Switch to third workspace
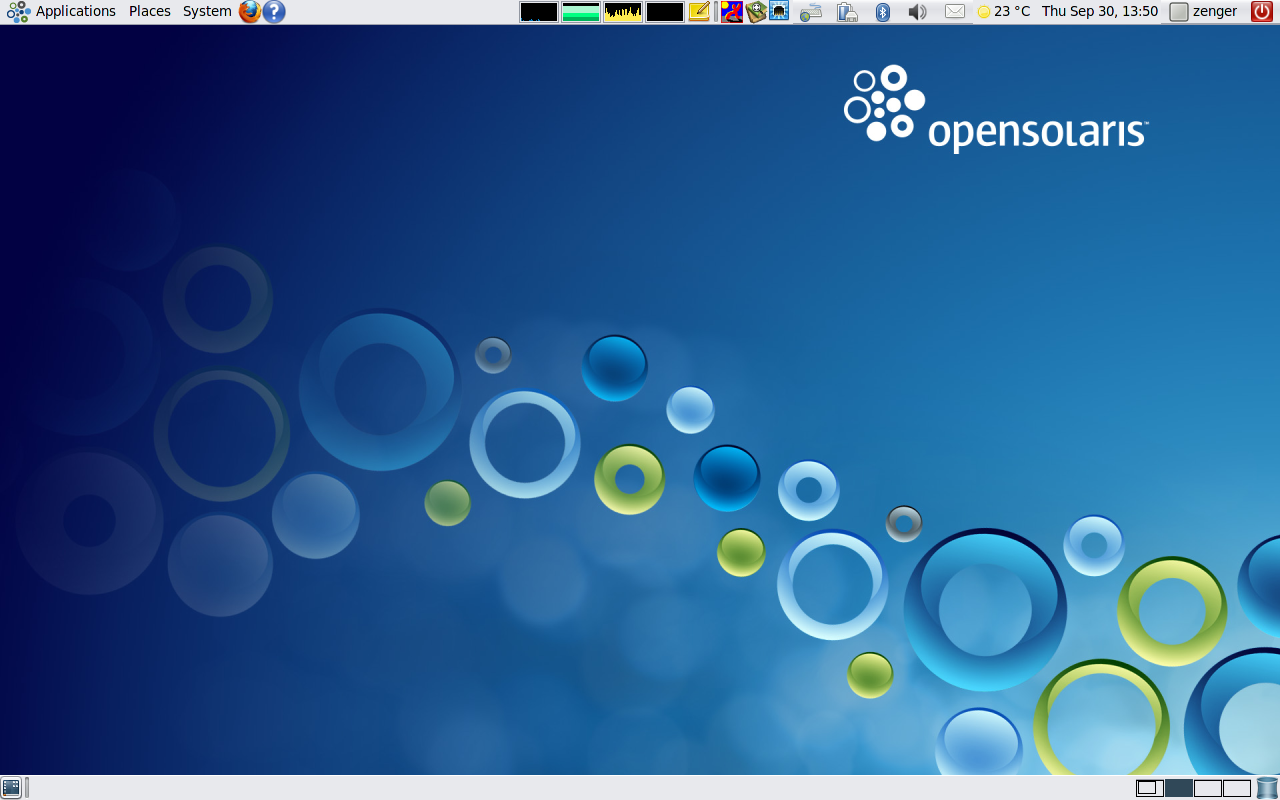 [1208, 788]
